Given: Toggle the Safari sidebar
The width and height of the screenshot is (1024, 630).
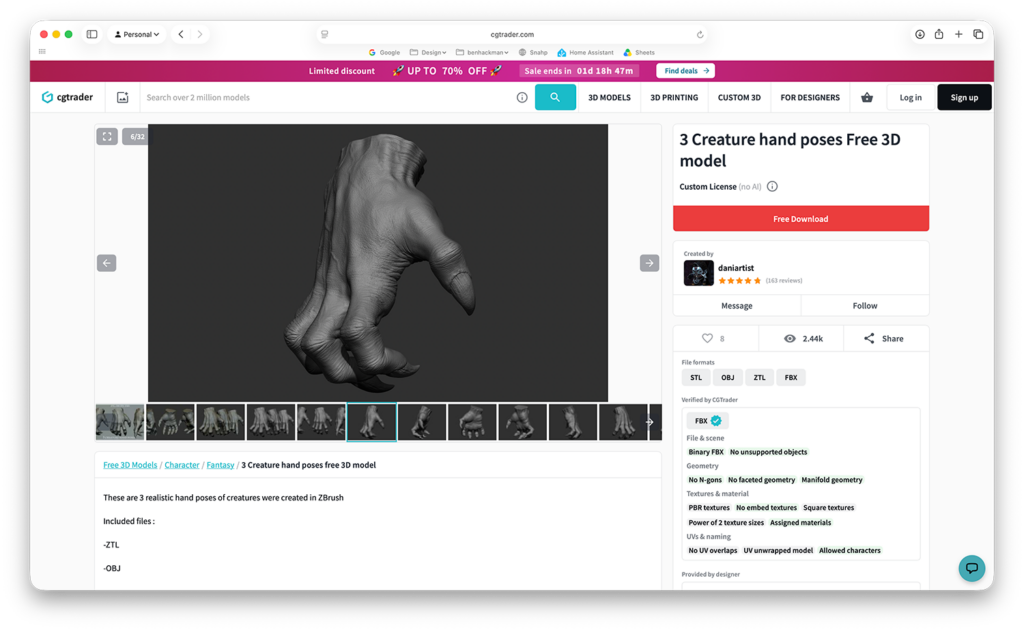Looking at the screenshot, I should coord(92,34).
